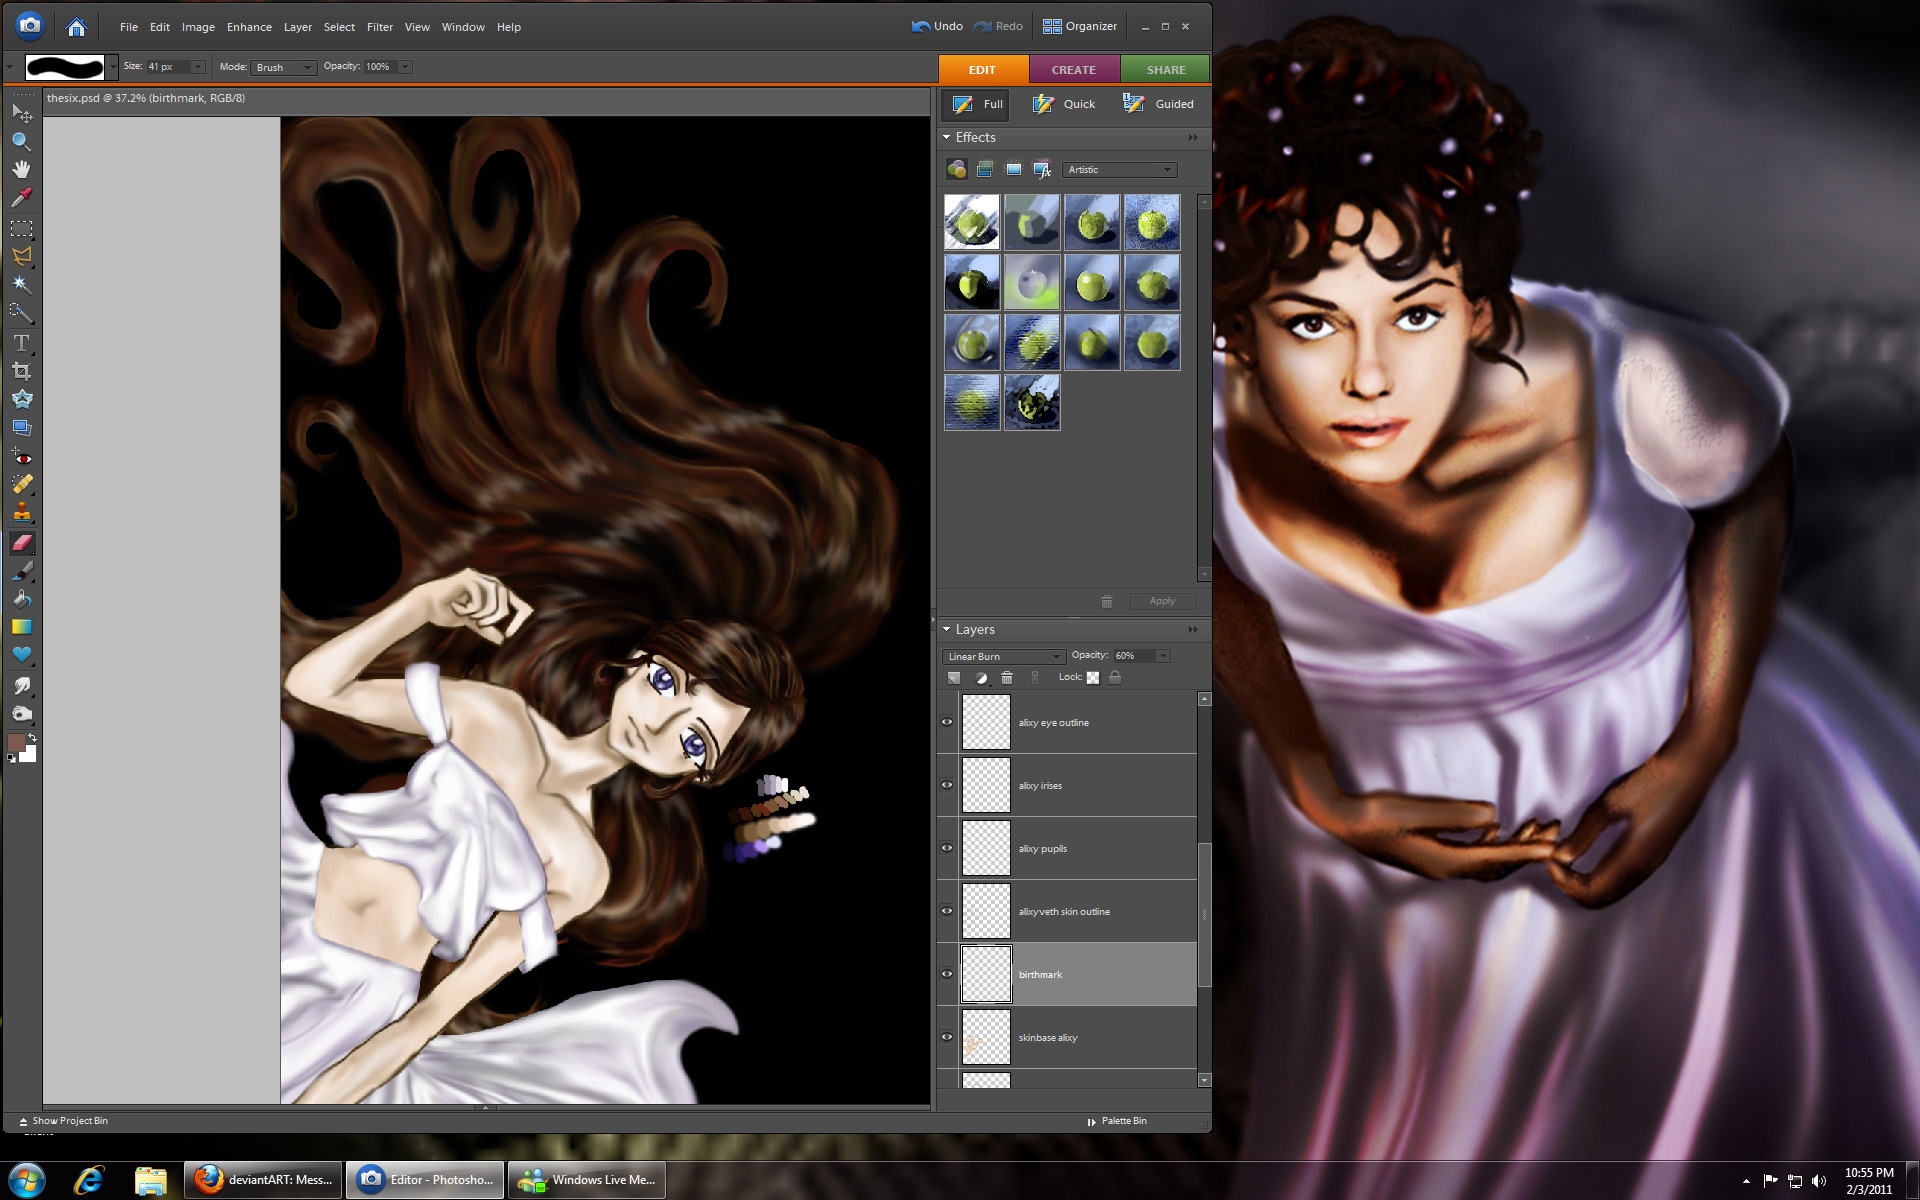Switch foreground and background colors arrows
Screen dimensions: 1920x1200
pos(32,737)
